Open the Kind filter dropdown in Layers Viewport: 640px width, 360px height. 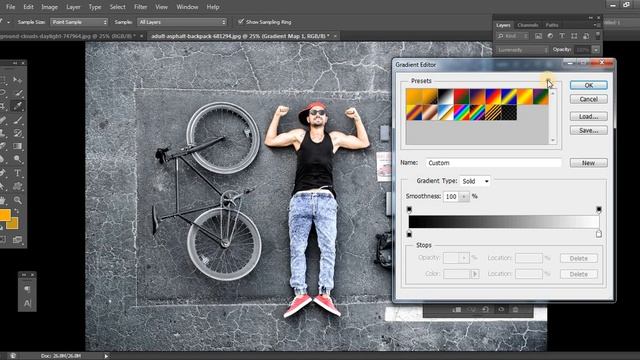tap(513, 36)
